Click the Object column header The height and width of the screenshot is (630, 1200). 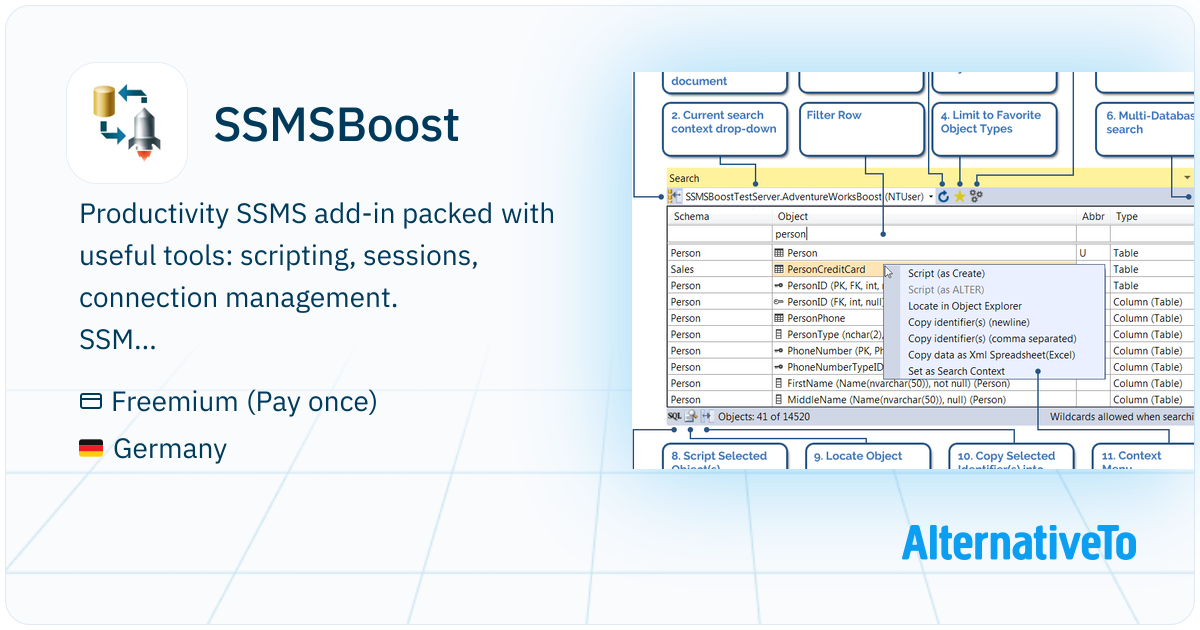point(925,216)
